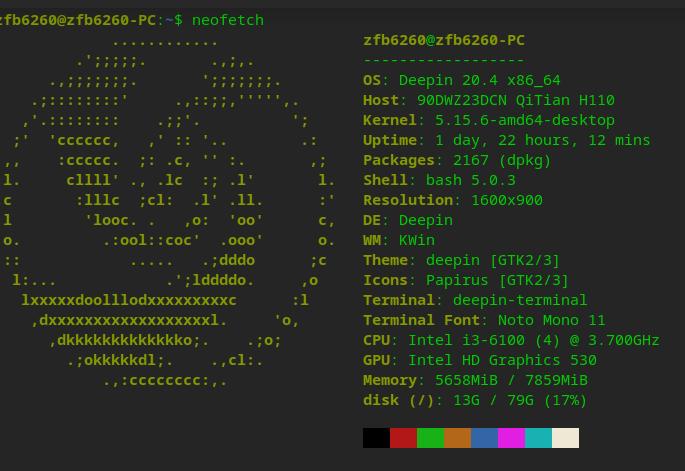This screenshot has height=471, width=685.
Task: Click the Resolution 1600x900 text
Action: (x=453, y=200)
